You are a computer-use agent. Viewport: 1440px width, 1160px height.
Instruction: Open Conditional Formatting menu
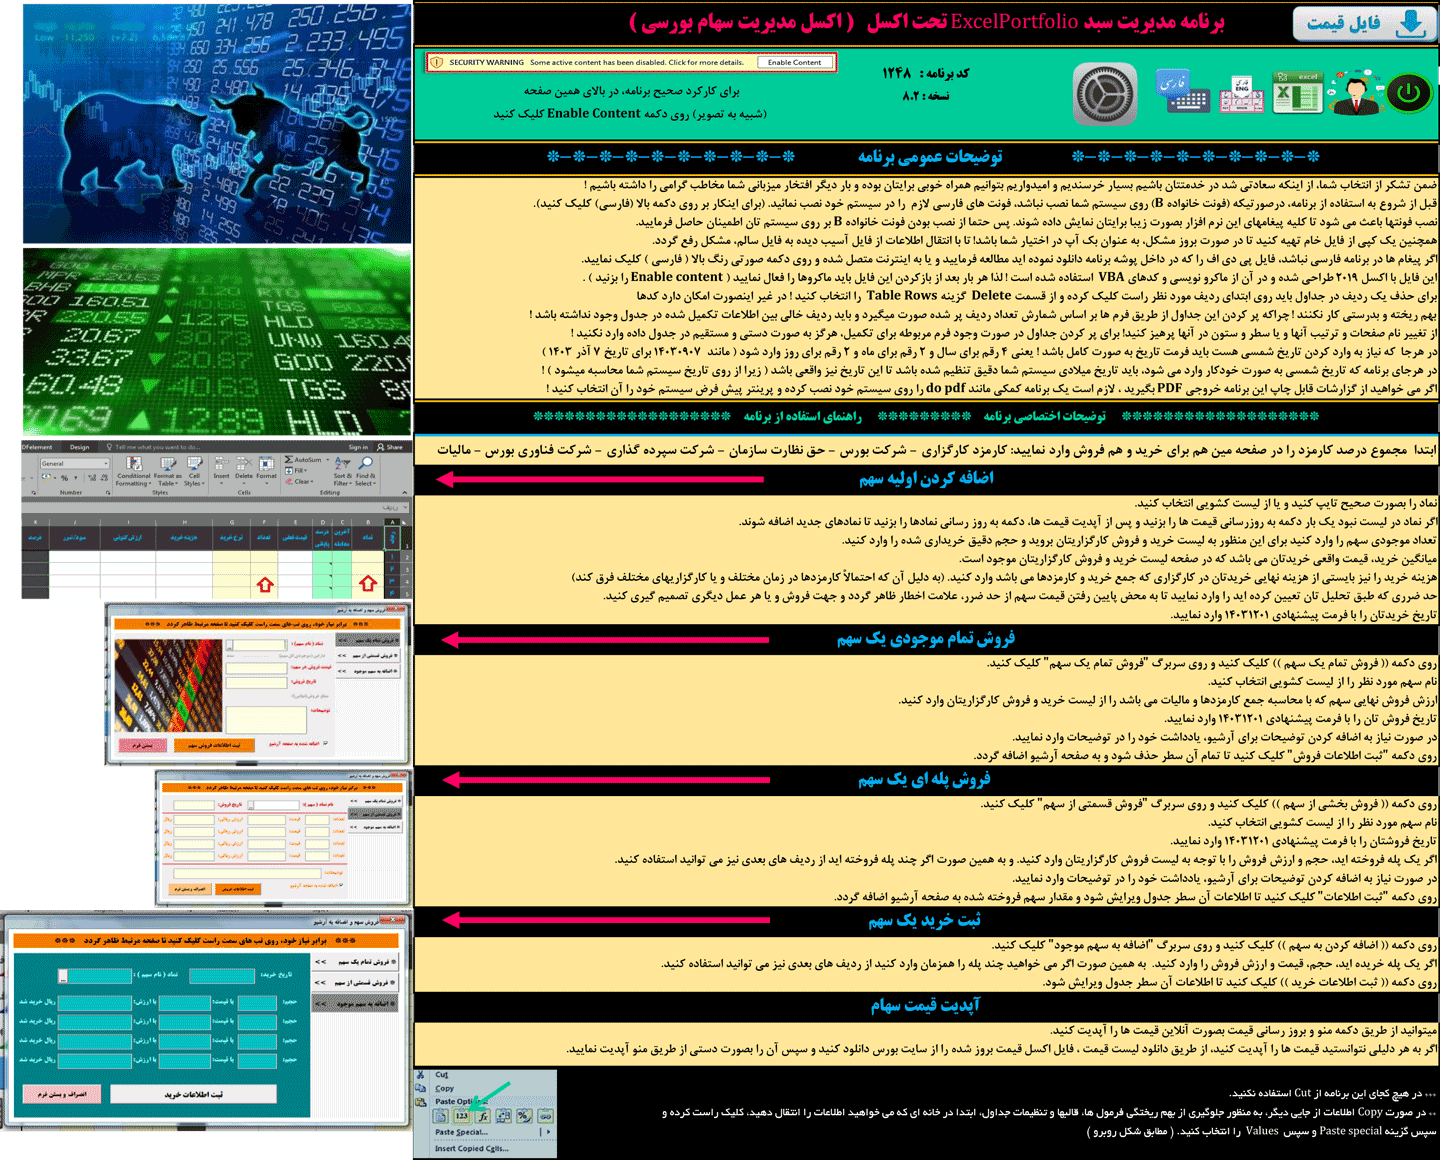pyautogui.click(x=132, y=471)
